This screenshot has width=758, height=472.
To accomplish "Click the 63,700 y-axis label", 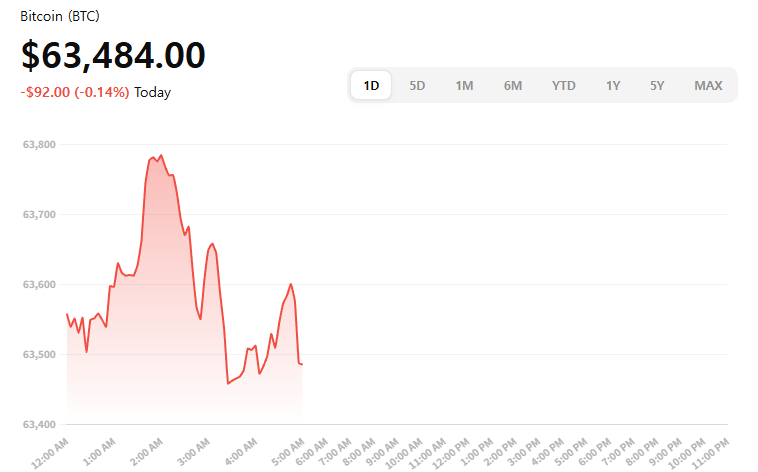I will 39,214.
